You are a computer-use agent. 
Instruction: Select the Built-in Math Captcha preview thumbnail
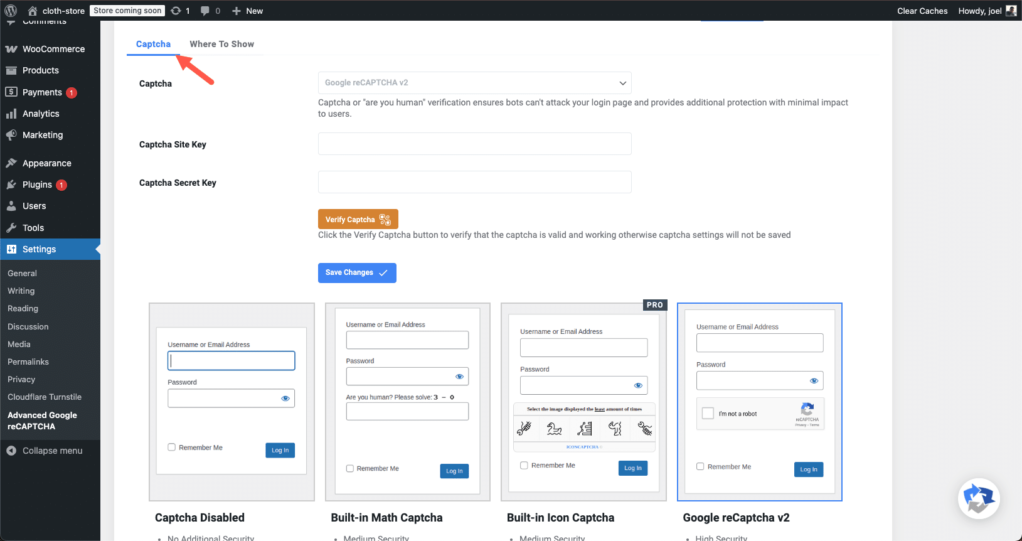[407, 401]
